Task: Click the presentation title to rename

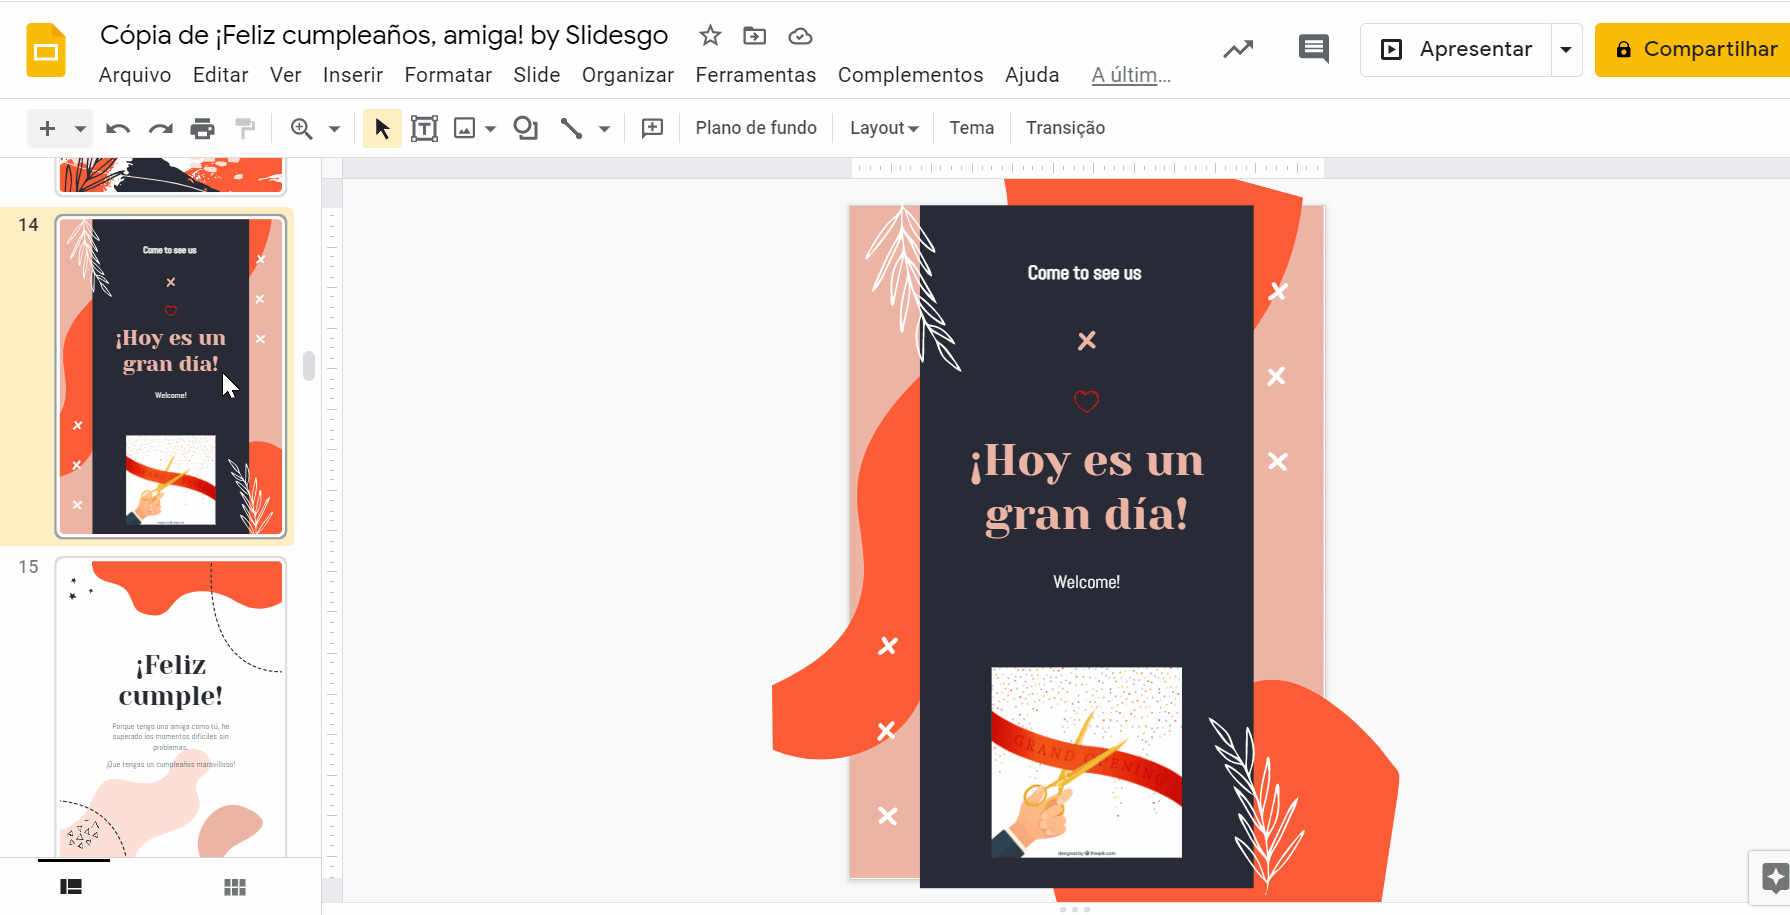Action: (x=384, y=35)
